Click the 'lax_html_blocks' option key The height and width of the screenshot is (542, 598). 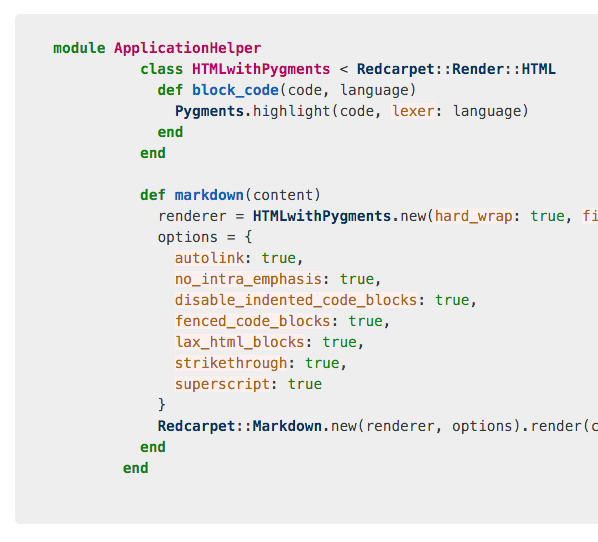tap(240, 342)
